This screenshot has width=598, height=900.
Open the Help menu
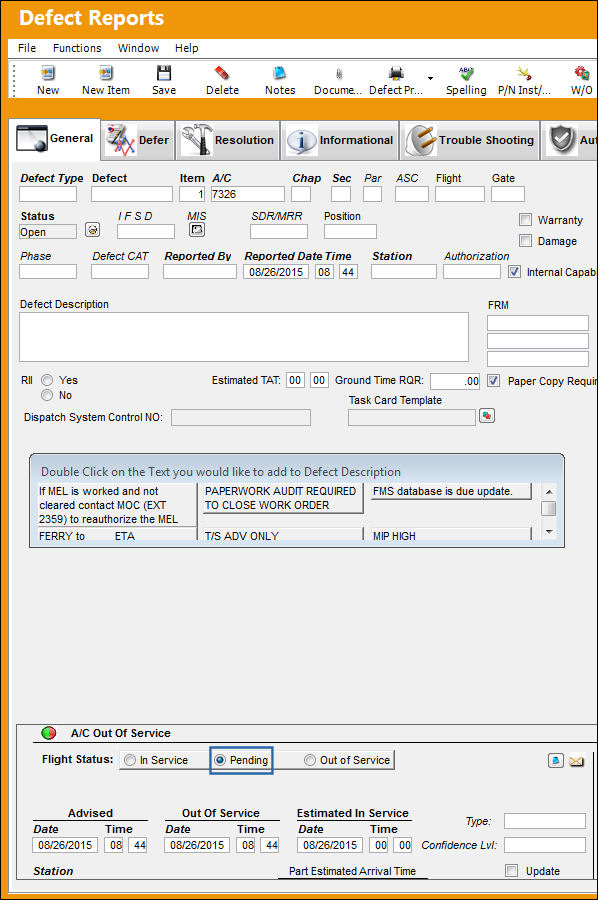coord(187,48)
